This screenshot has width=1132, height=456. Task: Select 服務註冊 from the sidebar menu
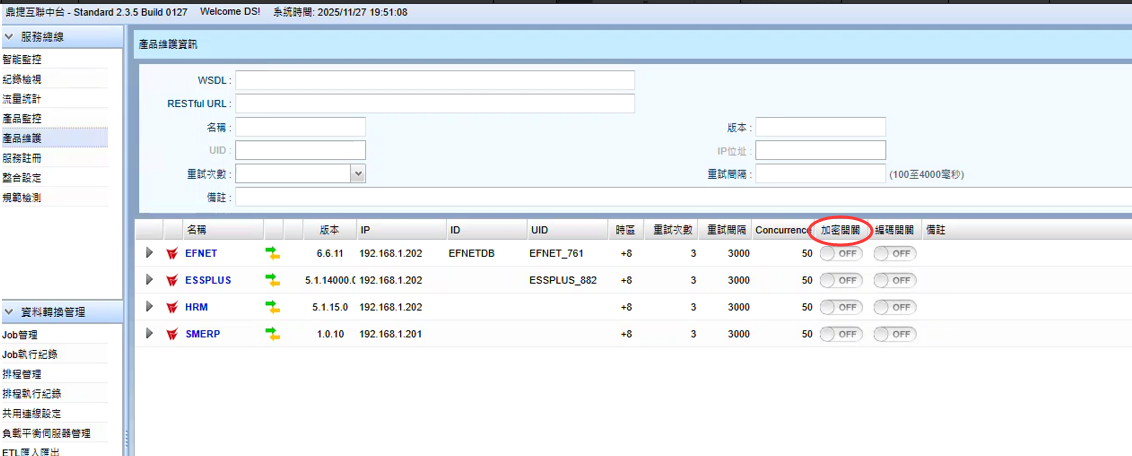22,158
